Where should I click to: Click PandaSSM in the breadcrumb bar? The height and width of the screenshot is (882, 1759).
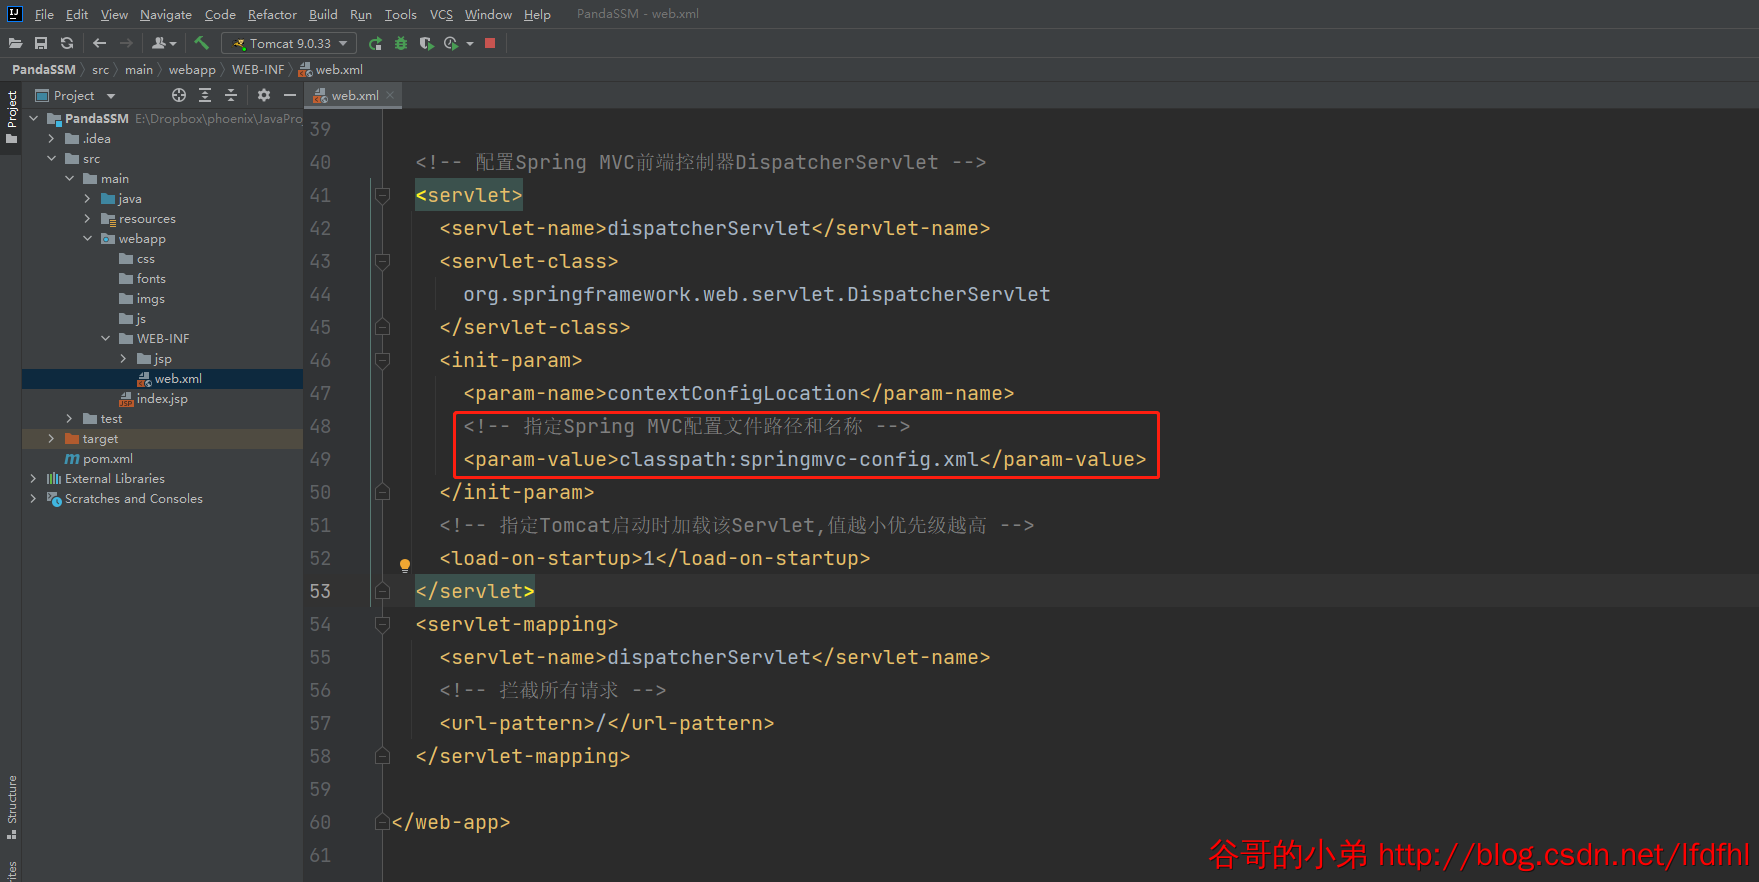click(44, 70)
